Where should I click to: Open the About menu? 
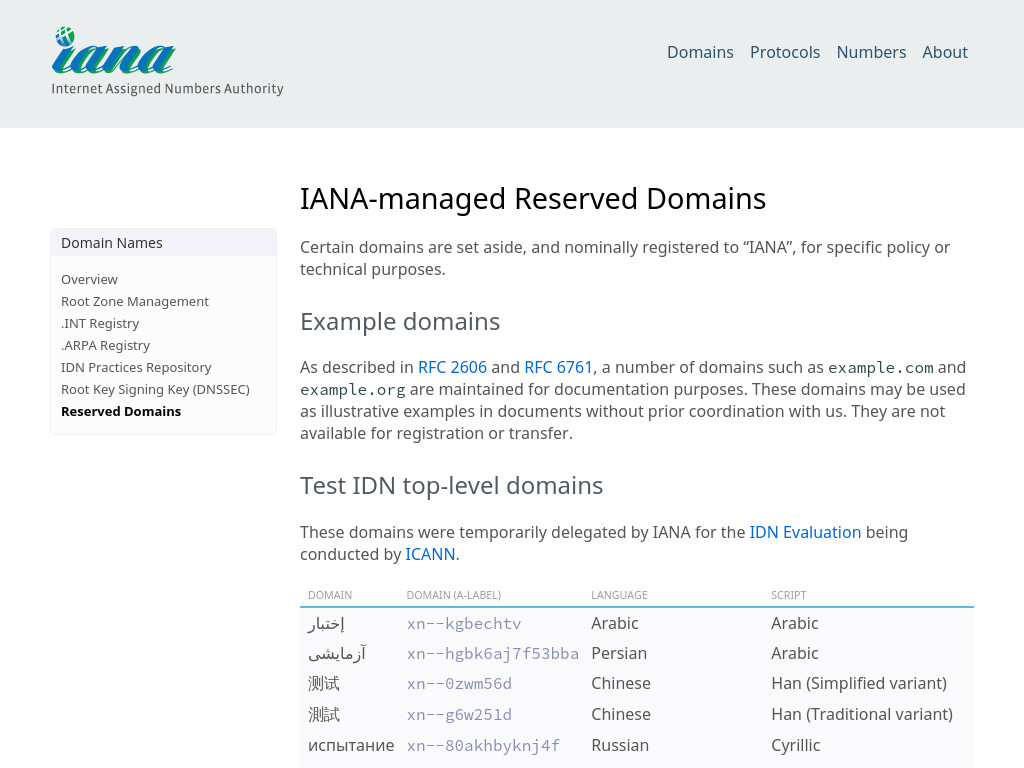pyautogui.click(x=945, y=52)
